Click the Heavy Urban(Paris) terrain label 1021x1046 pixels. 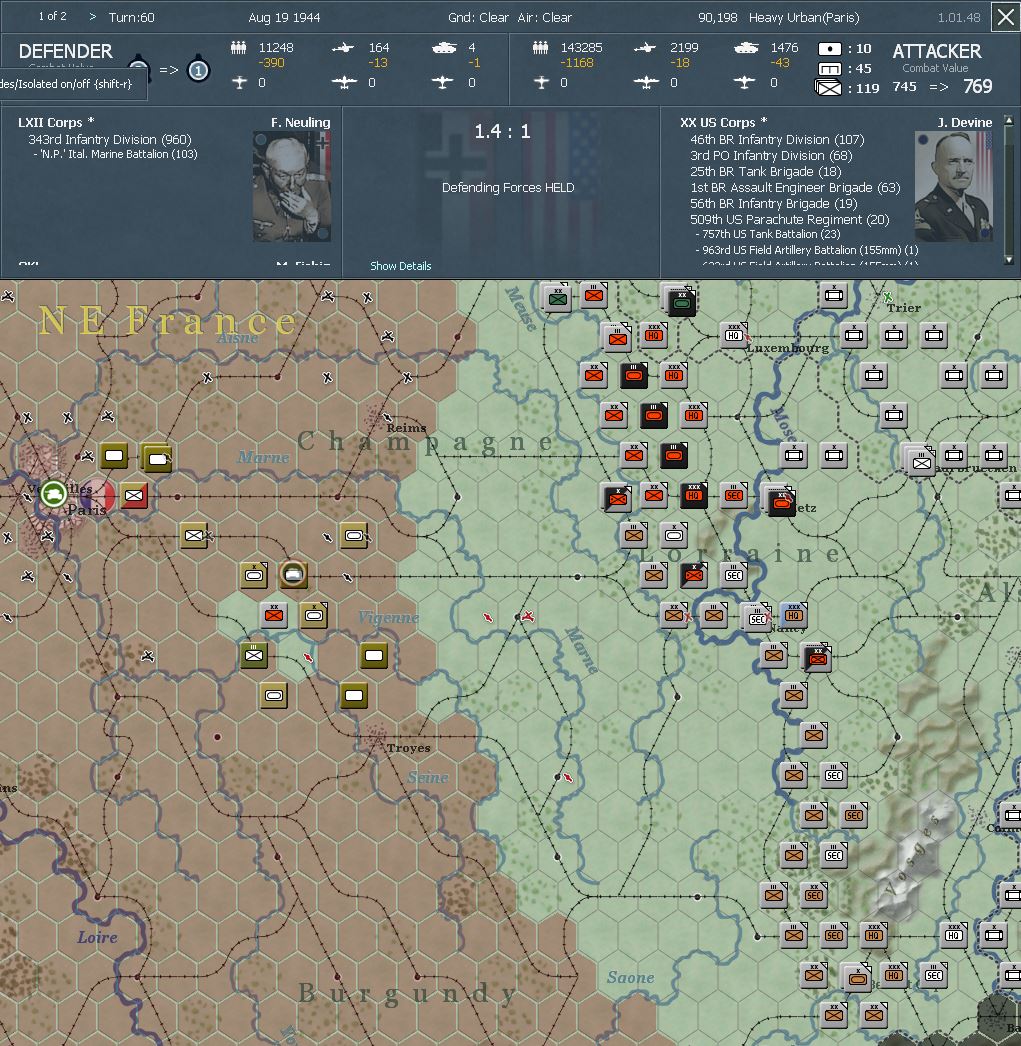[804, 17]
